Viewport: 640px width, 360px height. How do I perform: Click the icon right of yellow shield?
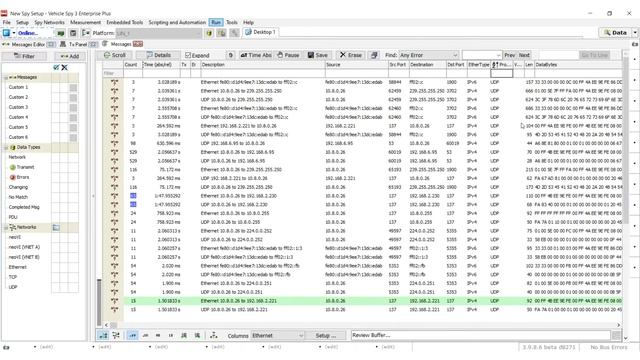click(x=222, y=33)
